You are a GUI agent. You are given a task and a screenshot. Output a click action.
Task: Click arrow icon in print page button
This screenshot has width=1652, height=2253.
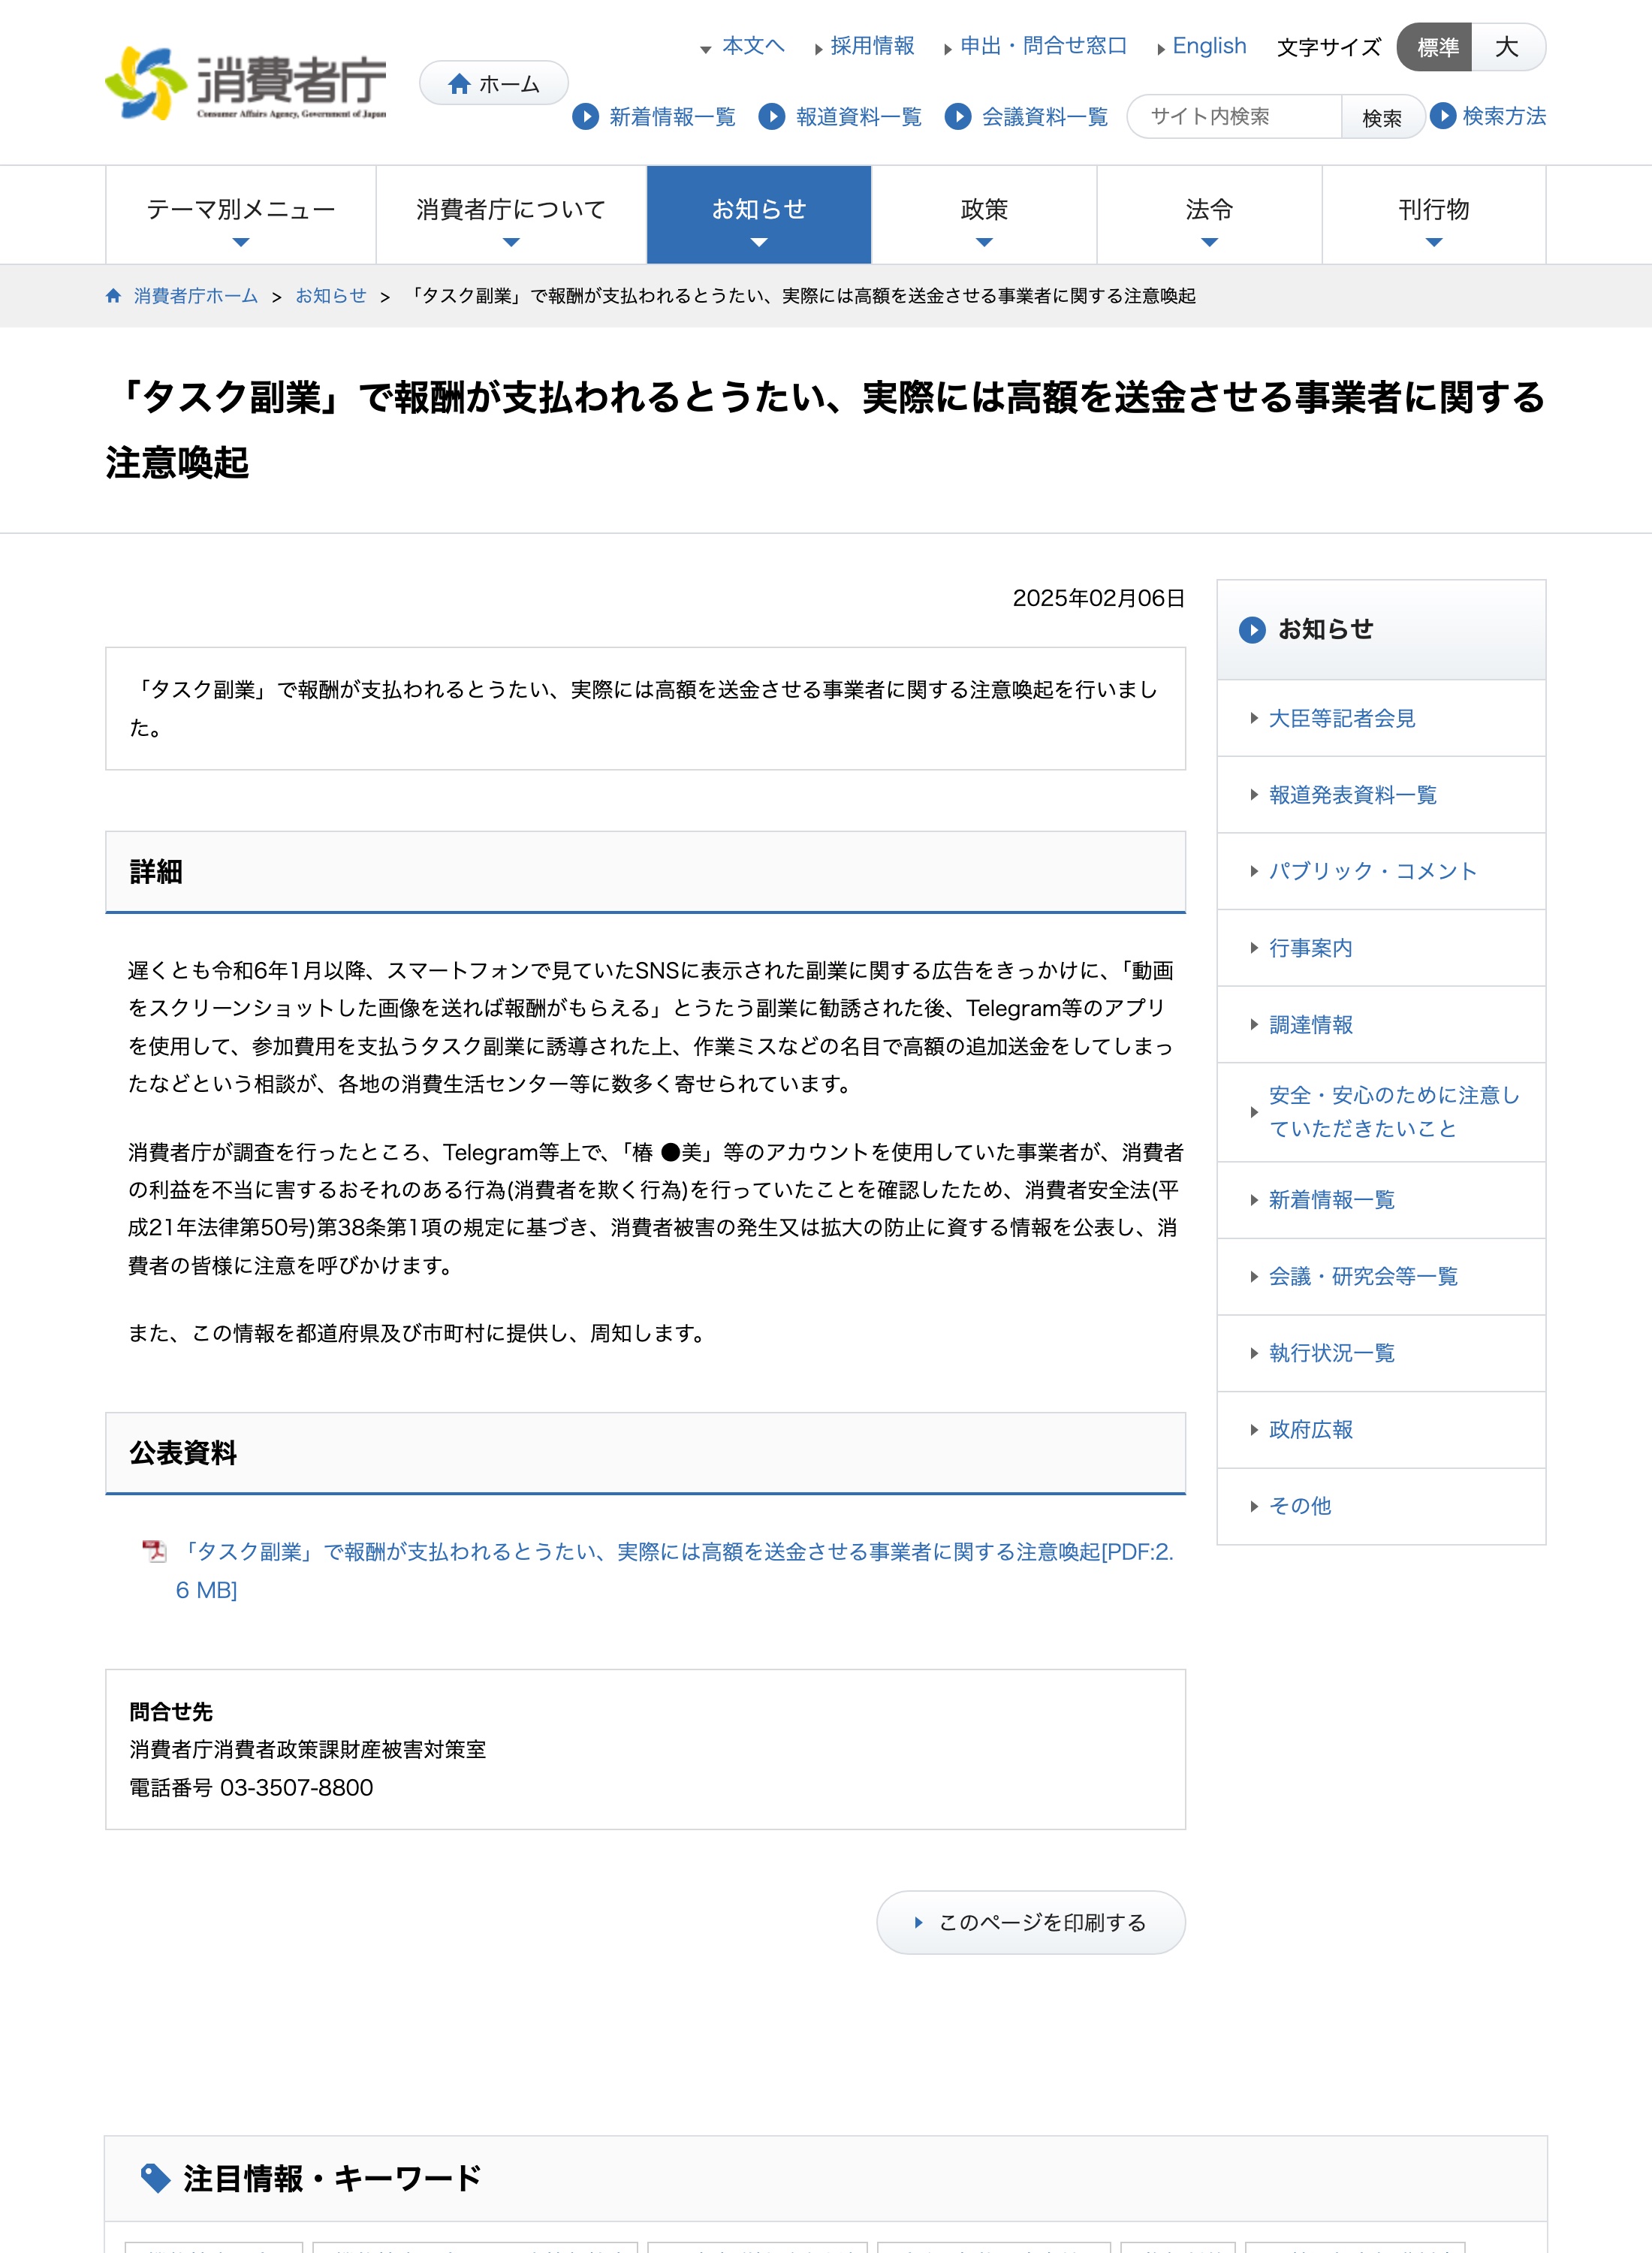tap(918, 1922)
